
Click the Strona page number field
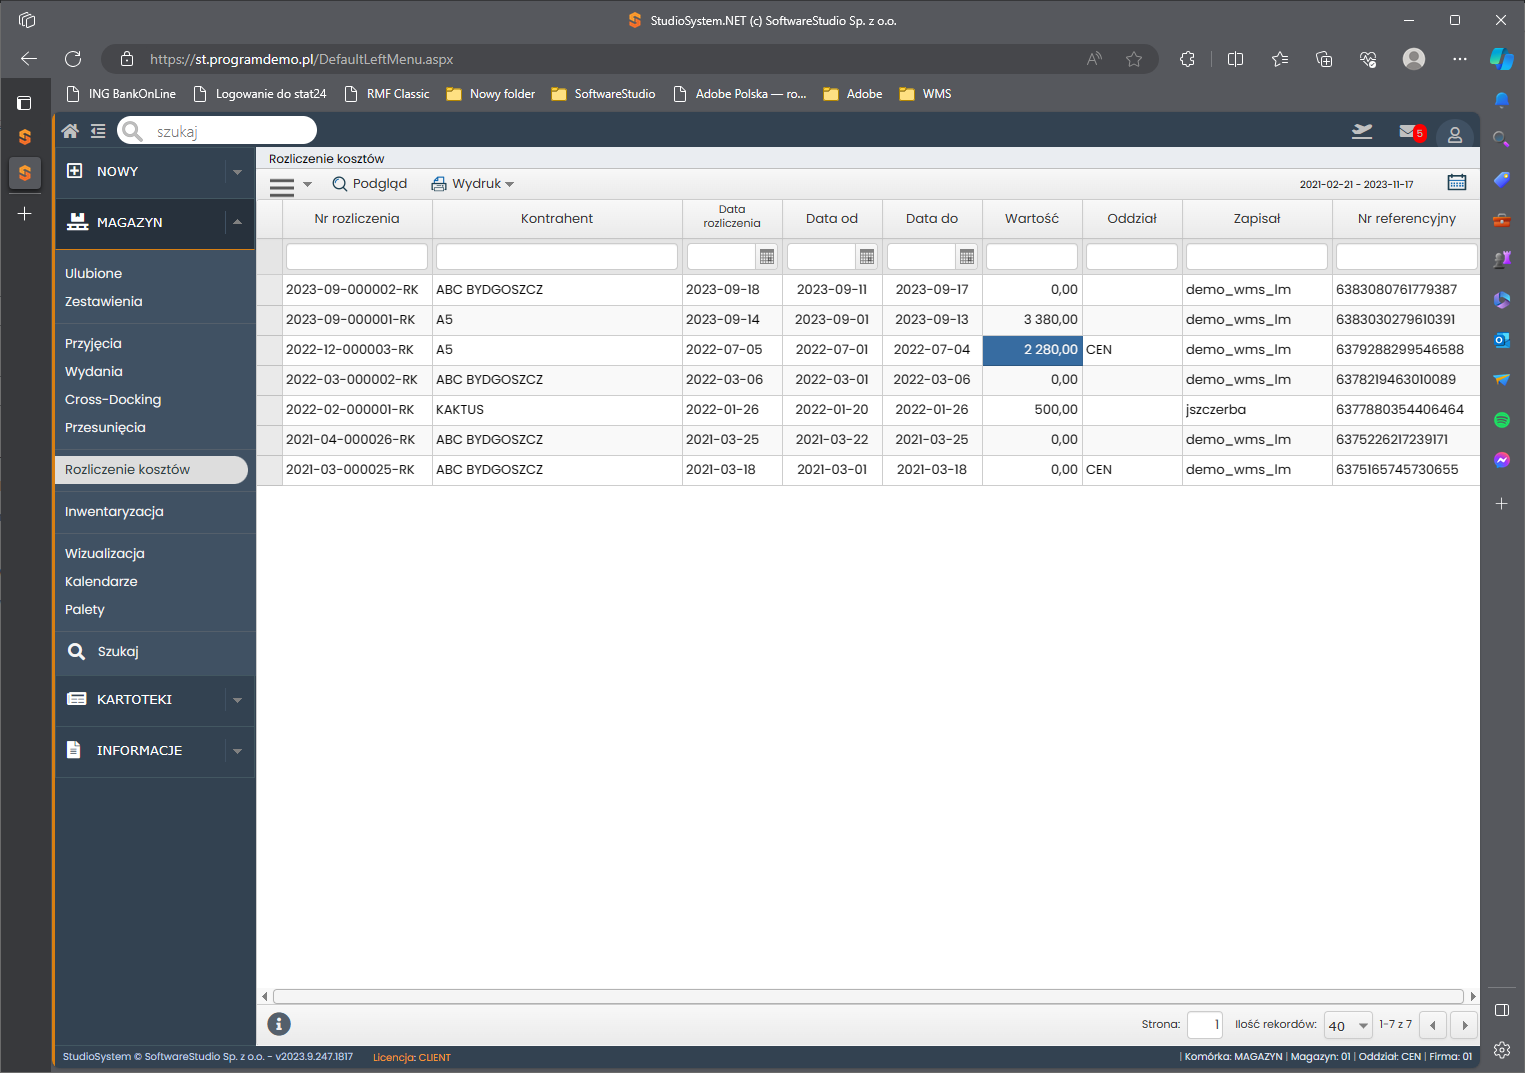tap(1205, 1025)
